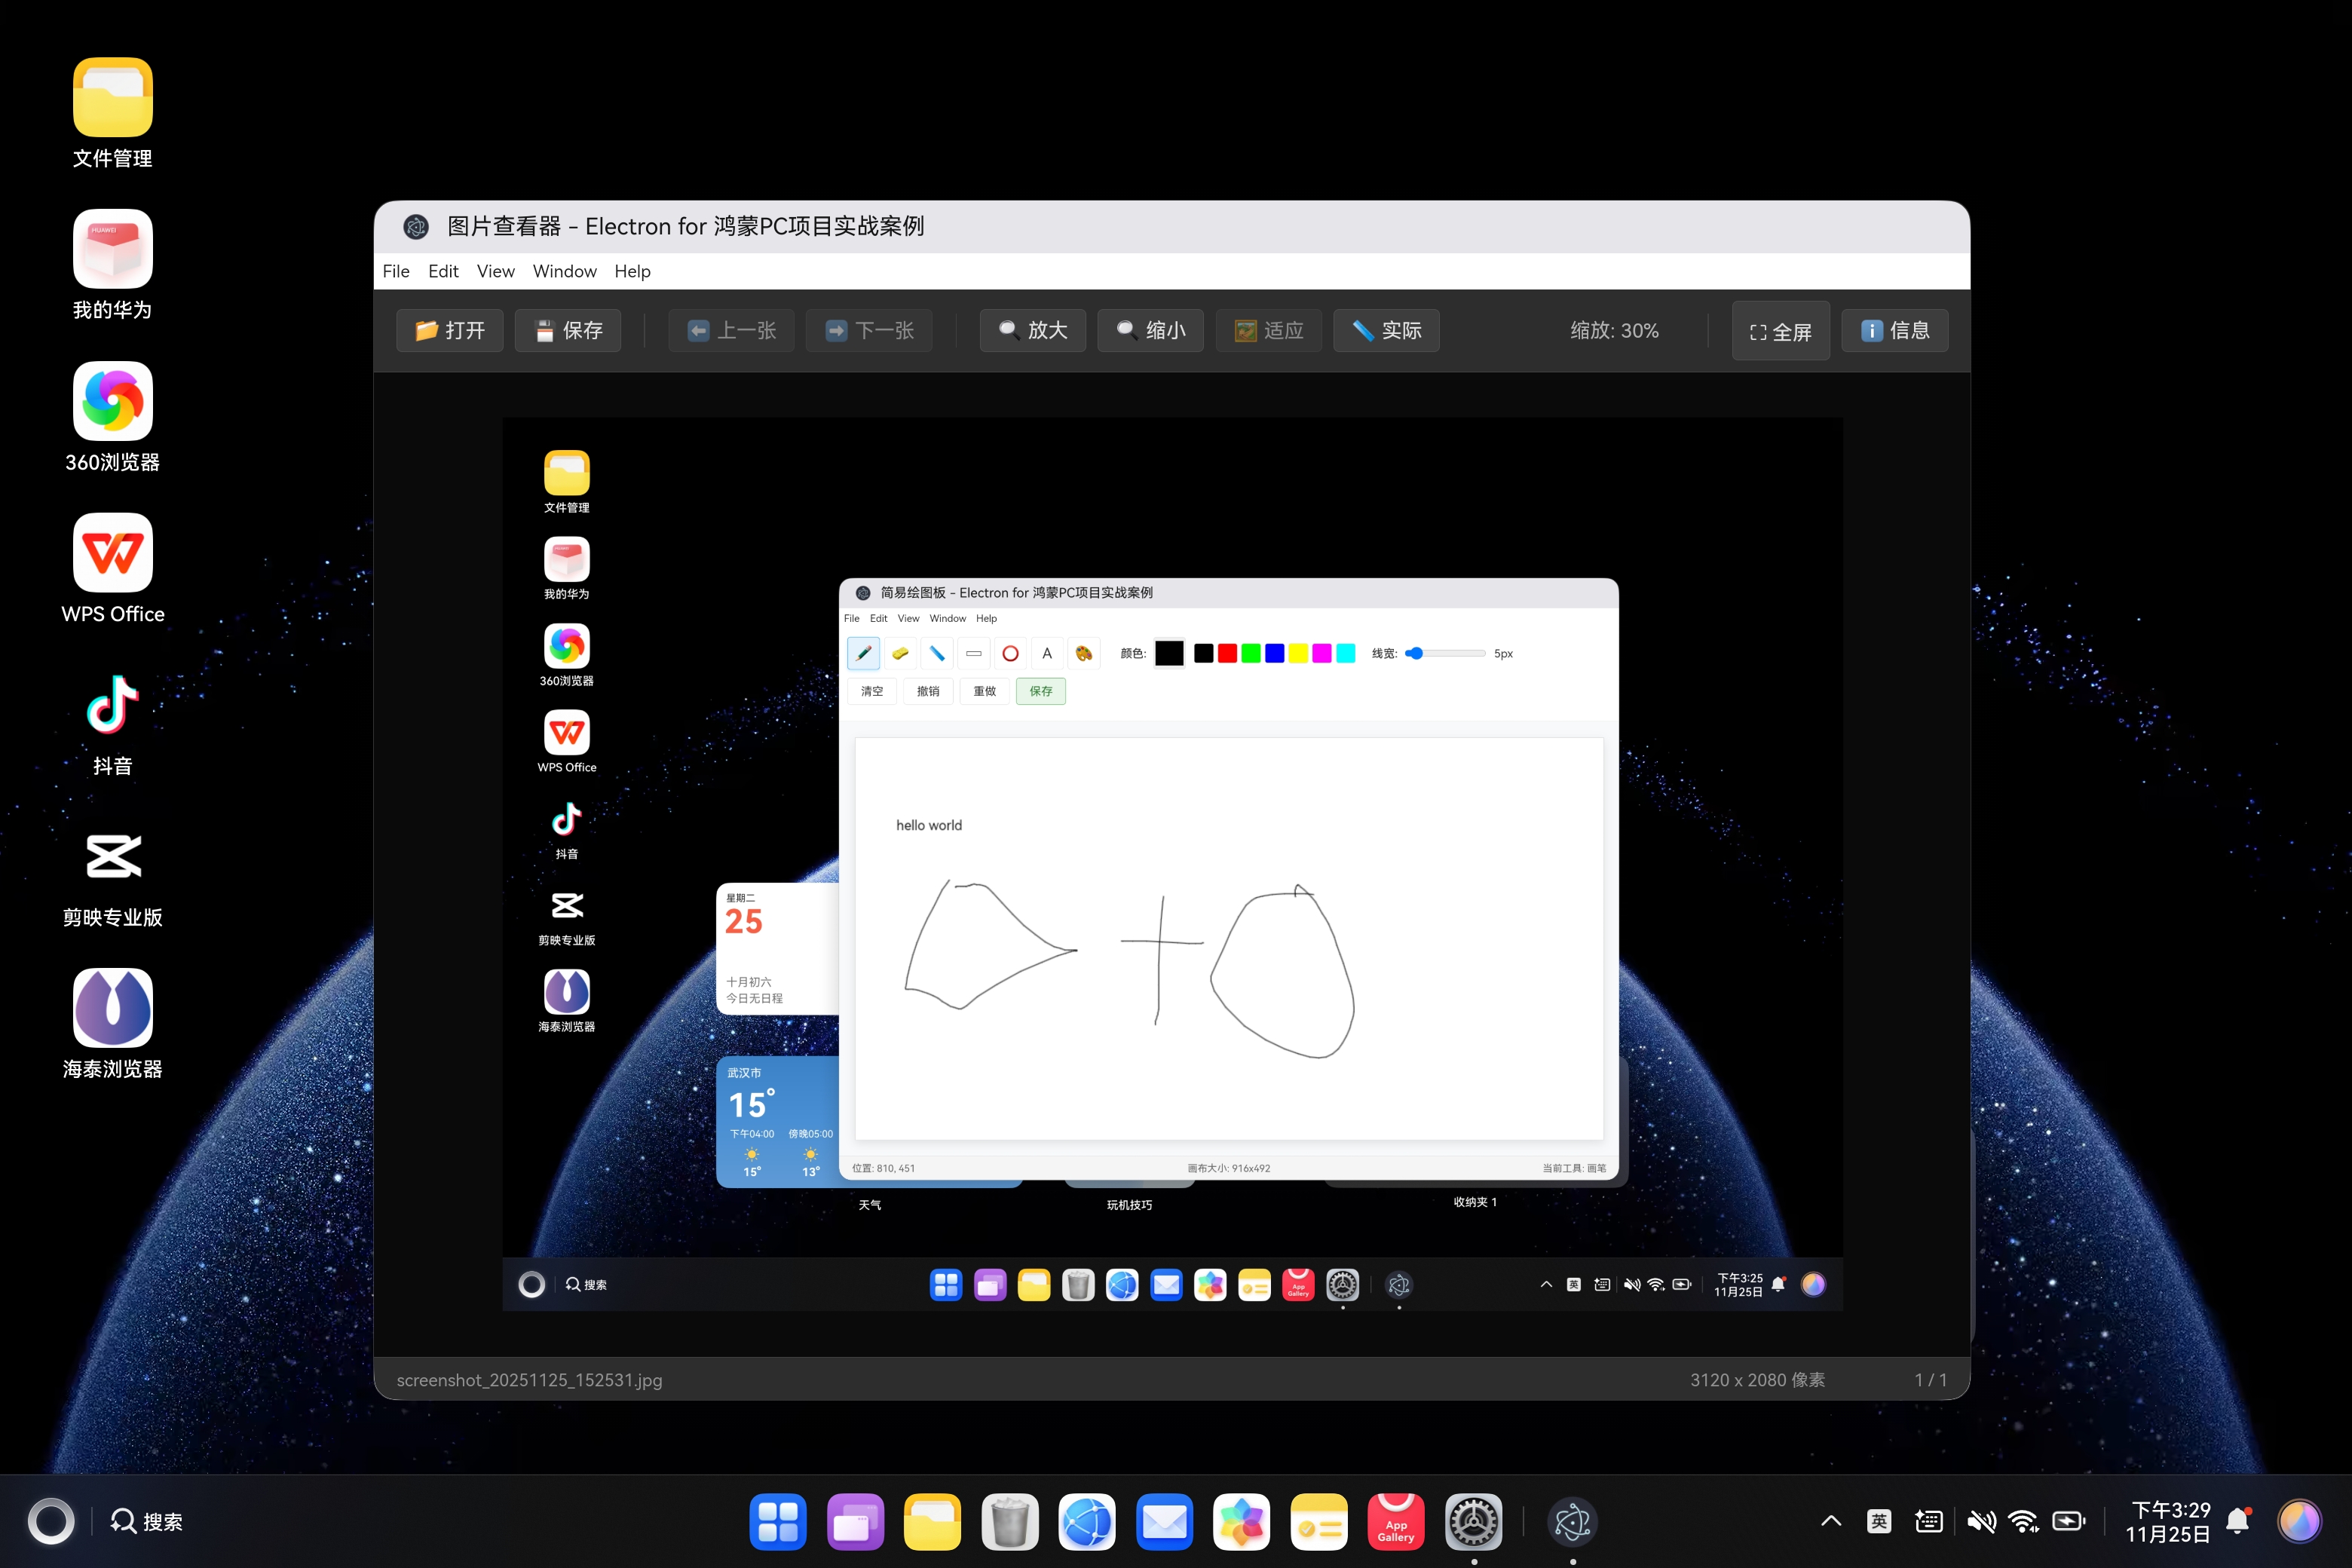Open the Edit menu in 图片查看器
The width and height of the screenshot is (2352, 1568).
coord(443,271)
